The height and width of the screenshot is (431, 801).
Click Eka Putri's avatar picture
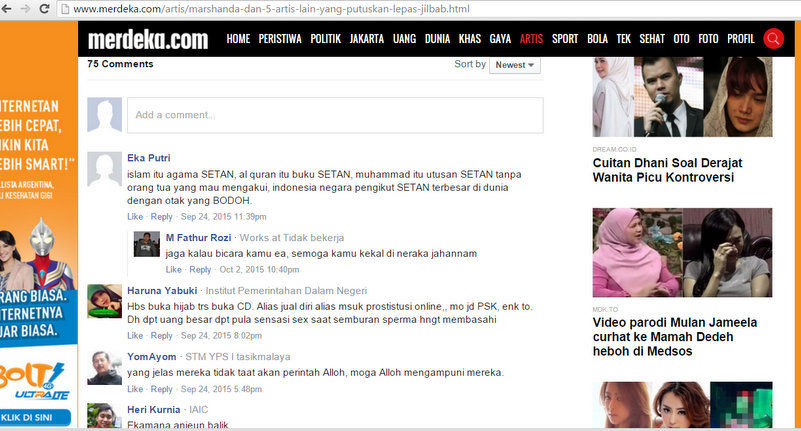(x=104, y=169)
